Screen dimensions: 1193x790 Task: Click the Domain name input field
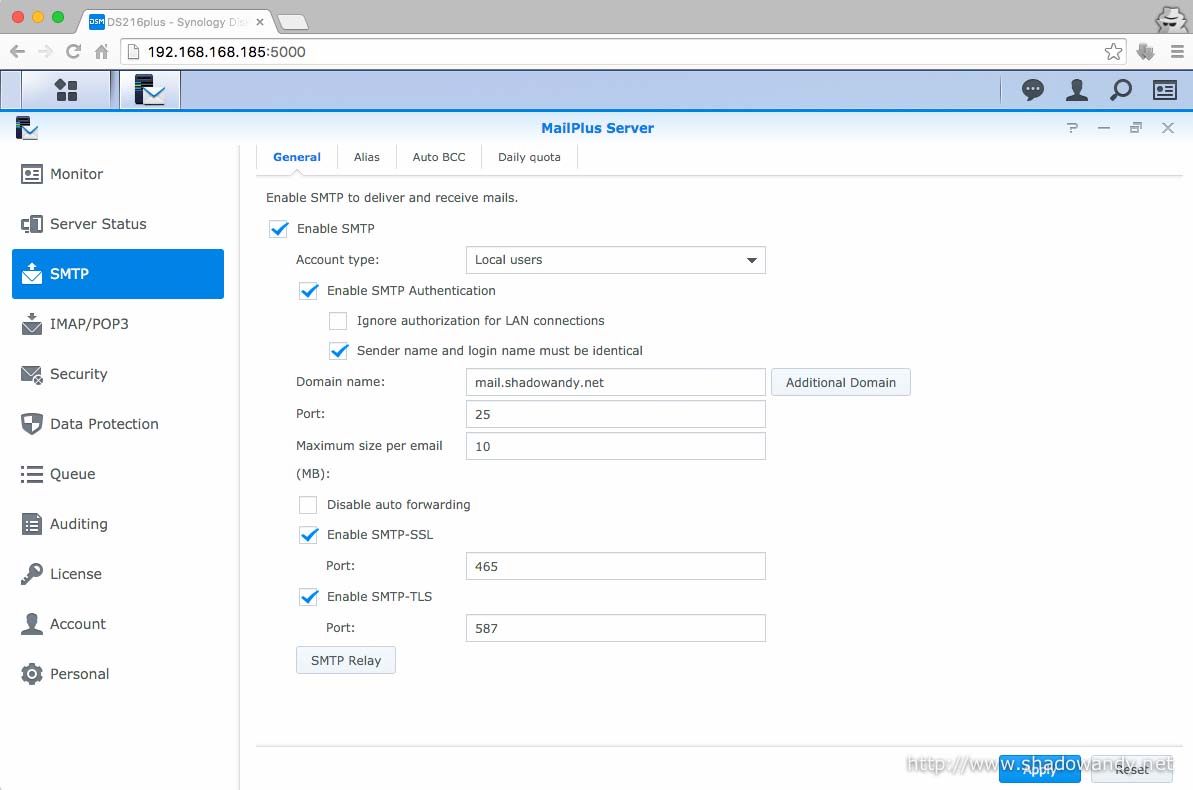click(x=615, y=383)
